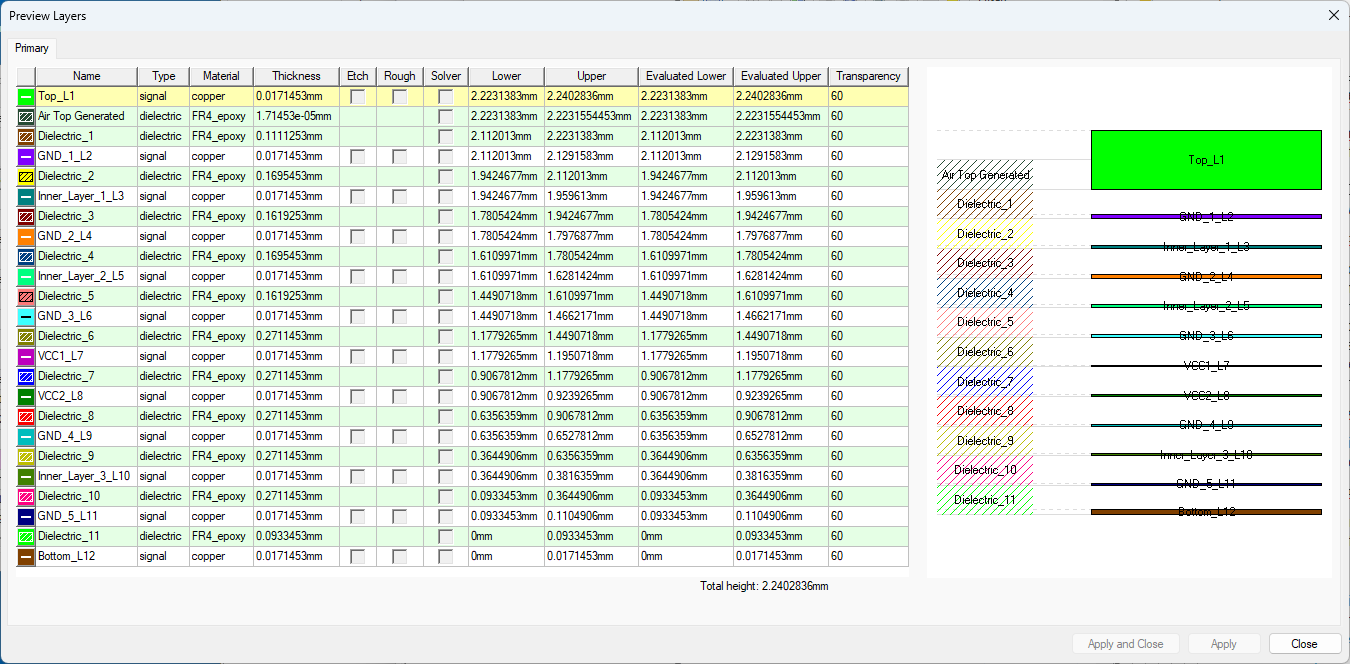Check the Solver box for Bottom_L12
Screen dimensions: 1350x664
pyautogui.click(x=445, y=556)
